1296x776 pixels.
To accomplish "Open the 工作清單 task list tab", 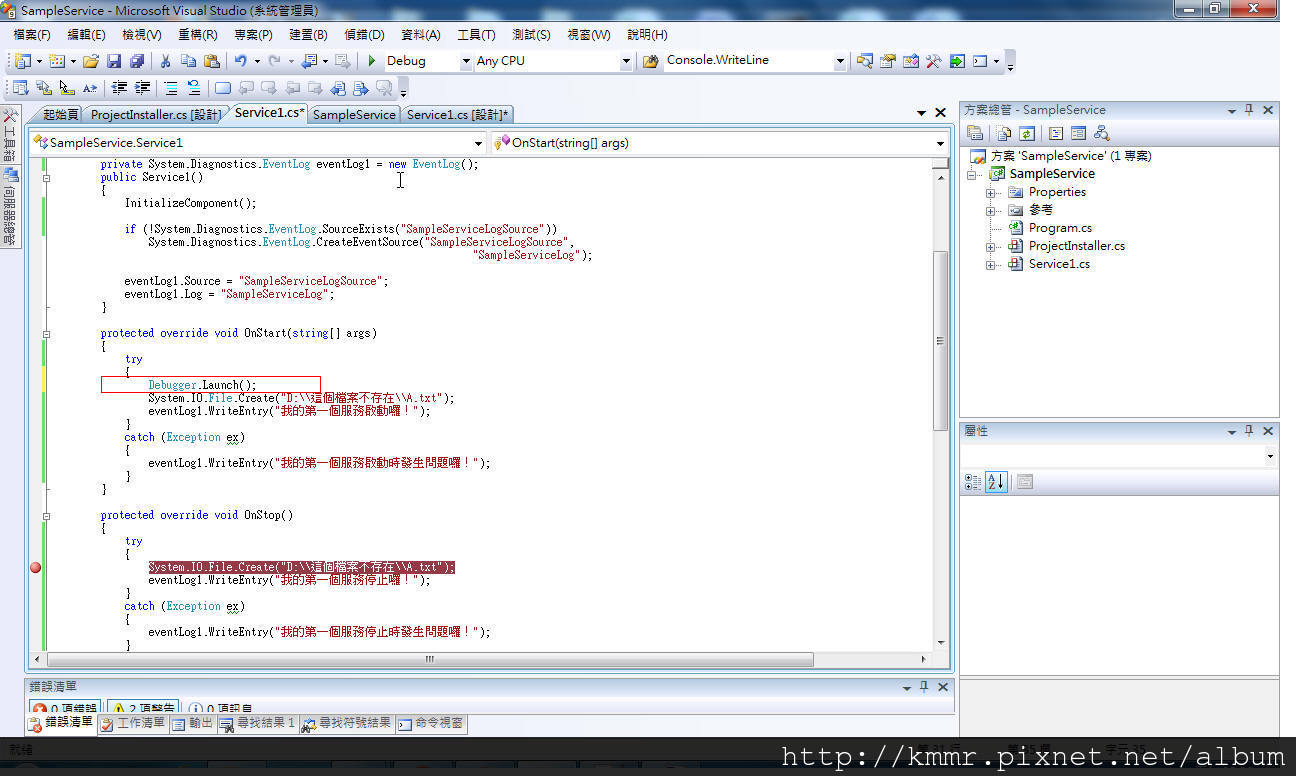I will coord(133,723).
